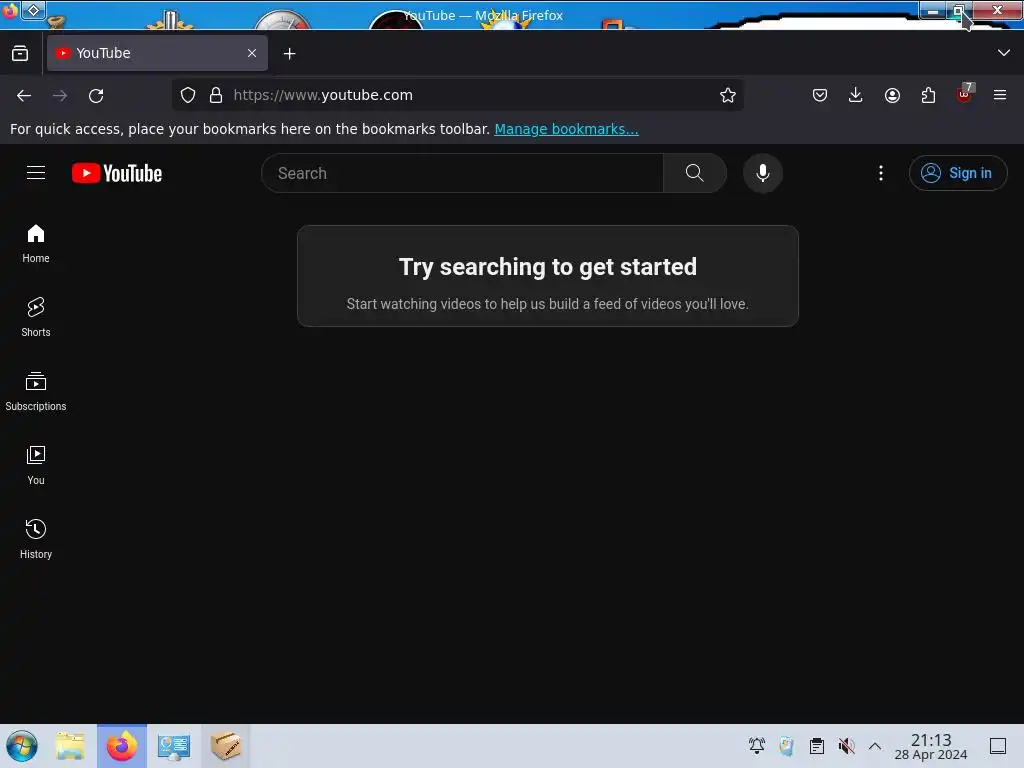Click the show desktop button
1024x768 pixels.
998,746
